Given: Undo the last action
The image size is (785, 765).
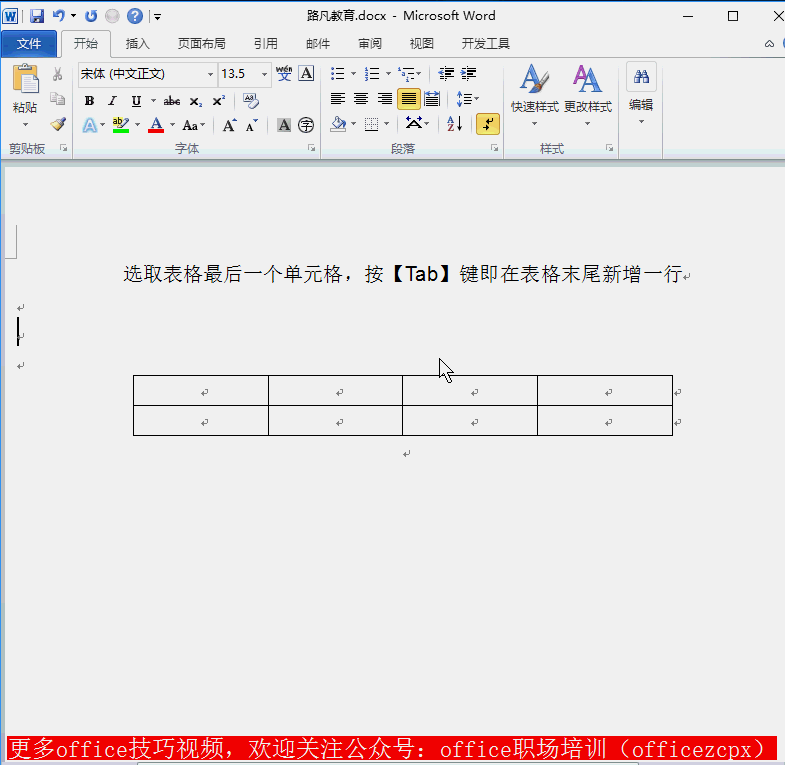Looking at the screenshot, I should (x=59, y=16).
